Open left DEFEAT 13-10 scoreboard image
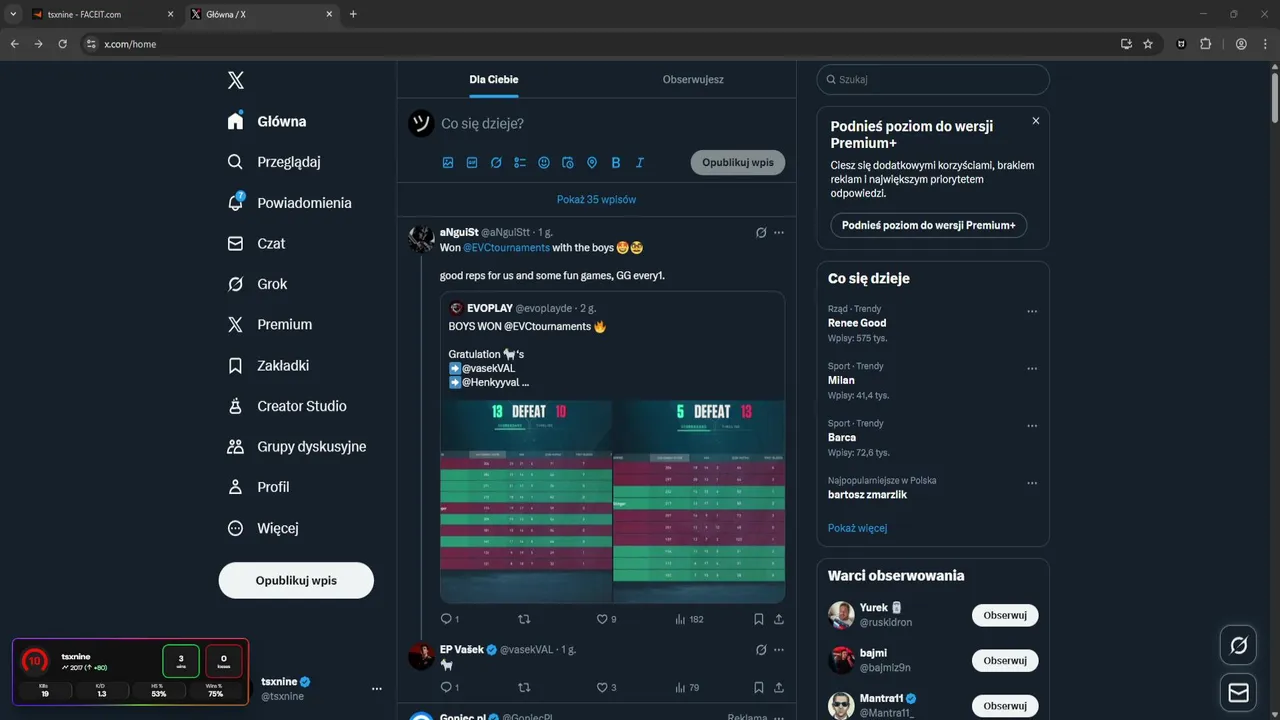 [526, 502]
